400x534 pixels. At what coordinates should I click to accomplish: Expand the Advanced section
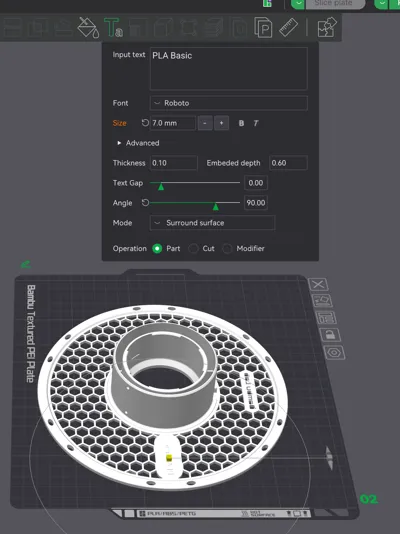(138, 143)
